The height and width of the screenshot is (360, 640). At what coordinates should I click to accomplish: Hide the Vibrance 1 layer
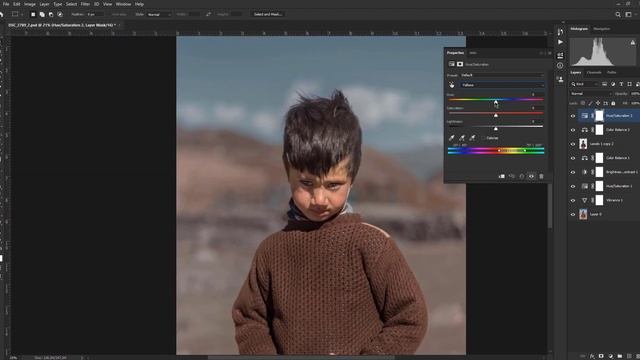[573, 200]
